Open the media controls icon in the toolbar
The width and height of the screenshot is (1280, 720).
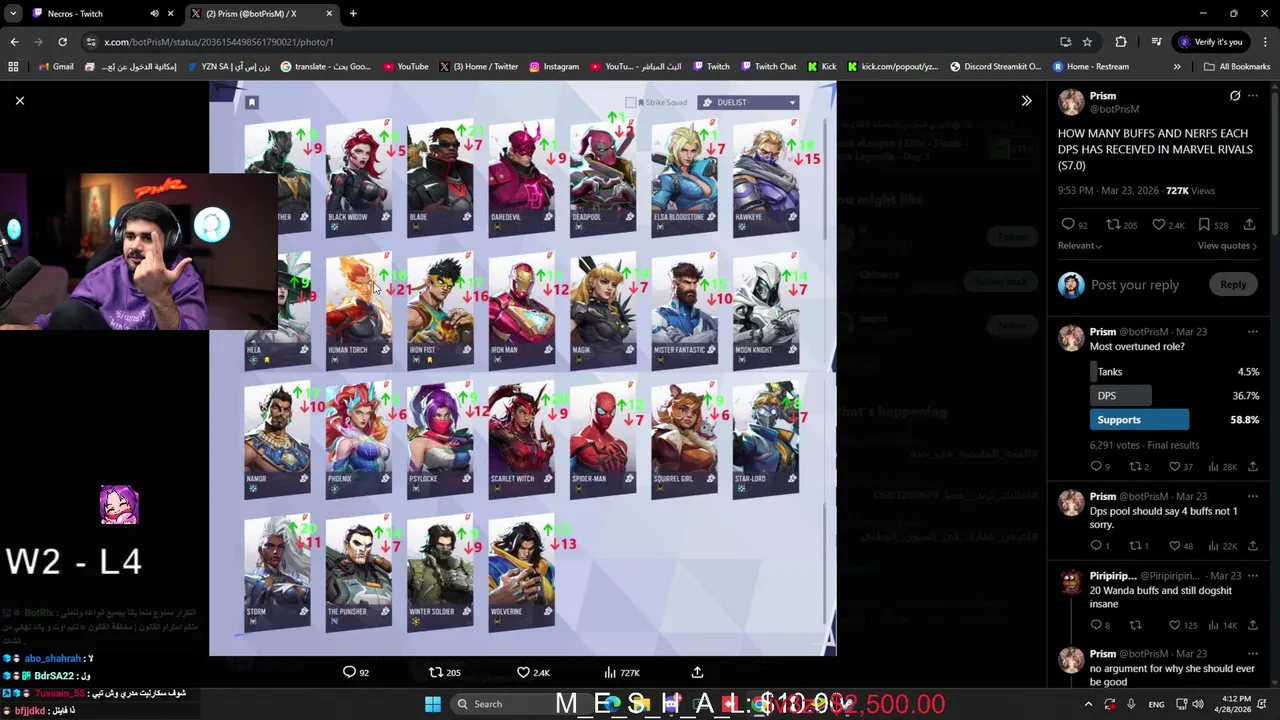pos(1156,42)
